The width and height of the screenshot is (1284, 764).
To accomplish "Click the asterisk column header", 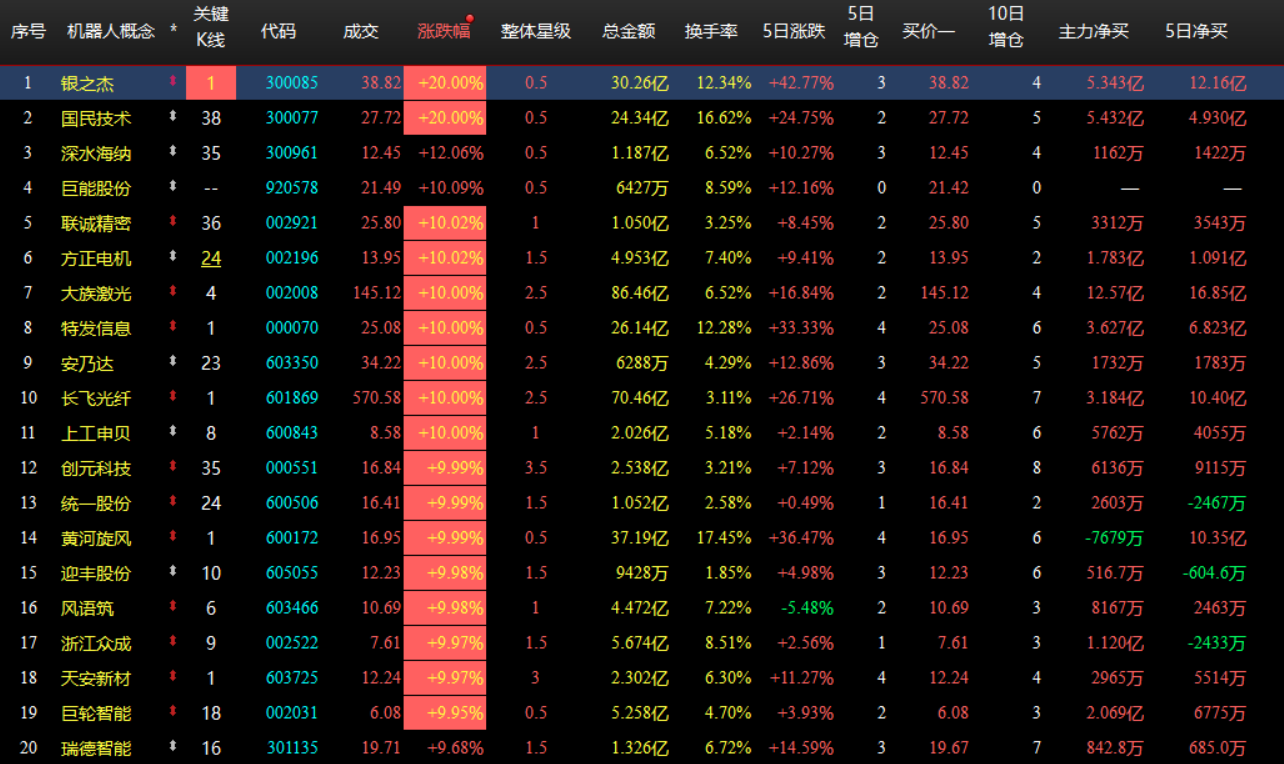I will point(174,31).
